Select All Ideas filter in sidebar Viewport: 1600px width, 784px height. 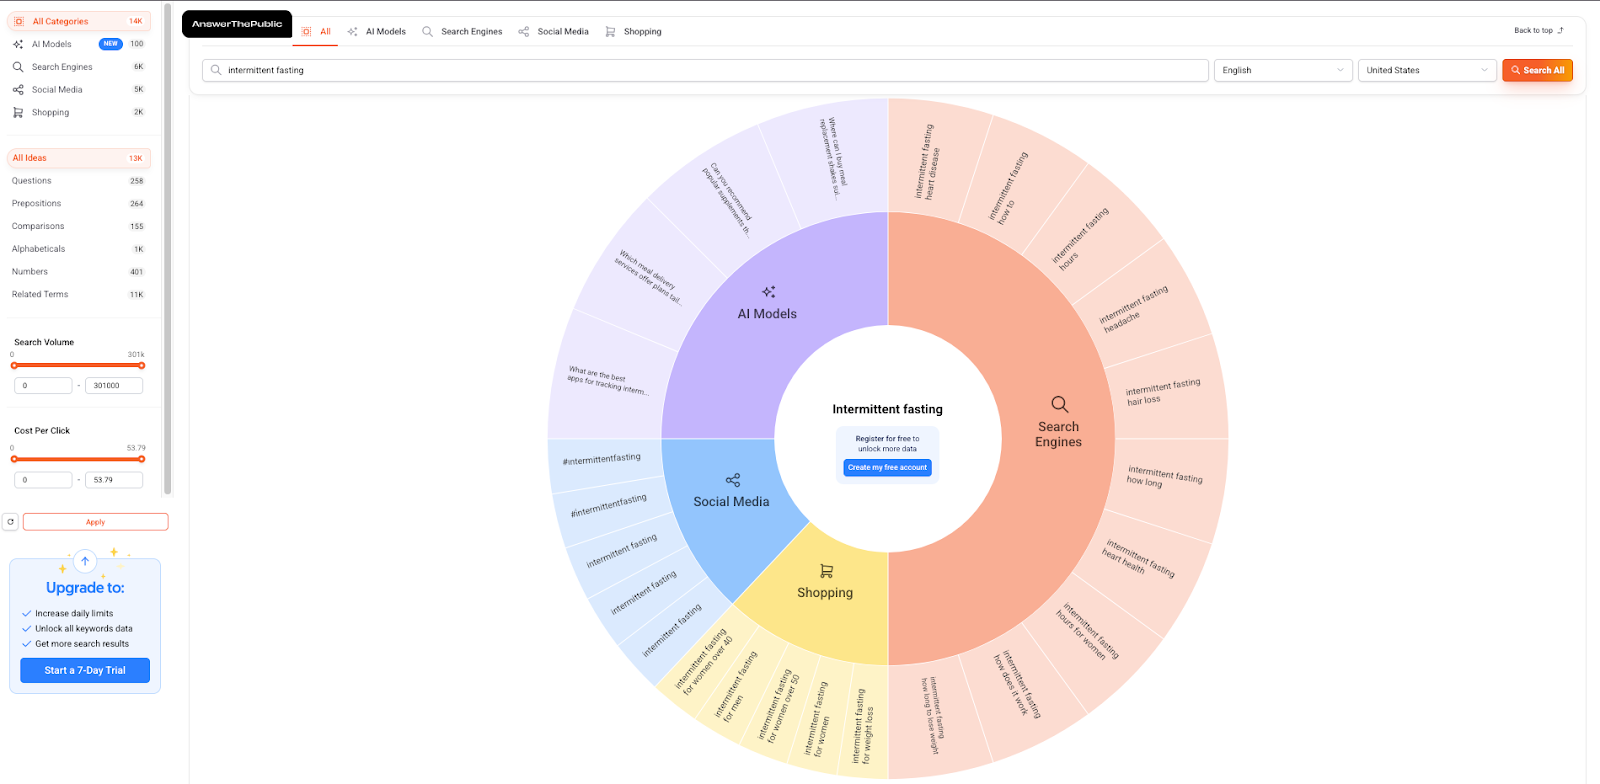(79, 158)
